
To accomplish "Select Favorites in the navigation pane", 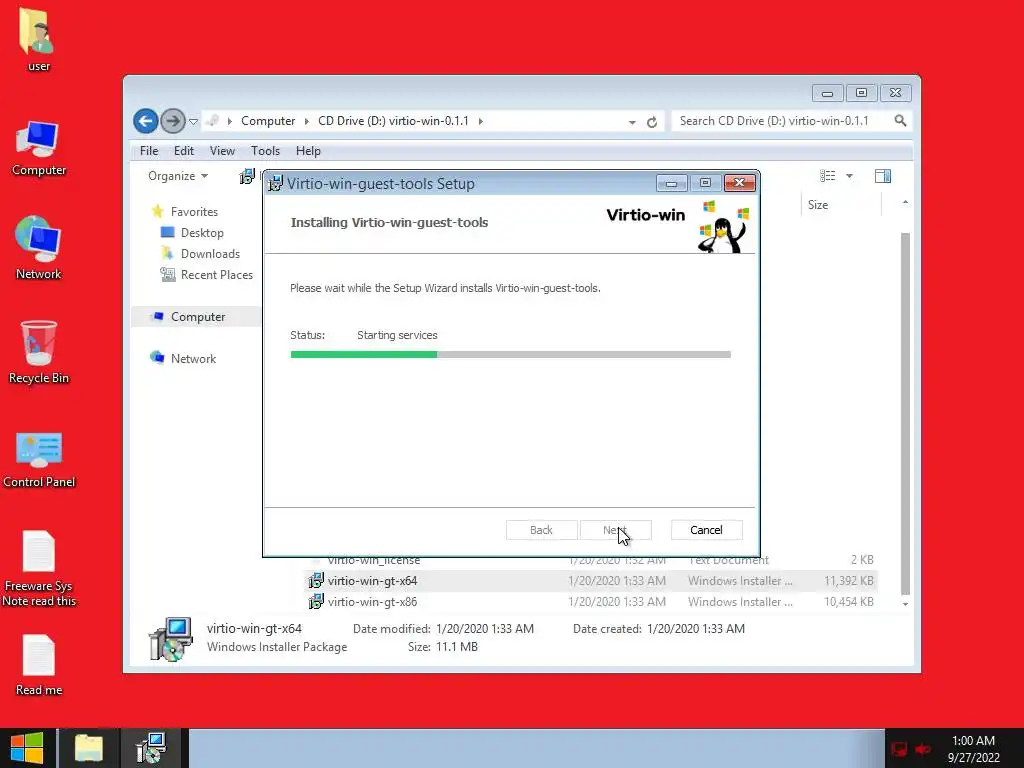I will [x=194, y=212].
